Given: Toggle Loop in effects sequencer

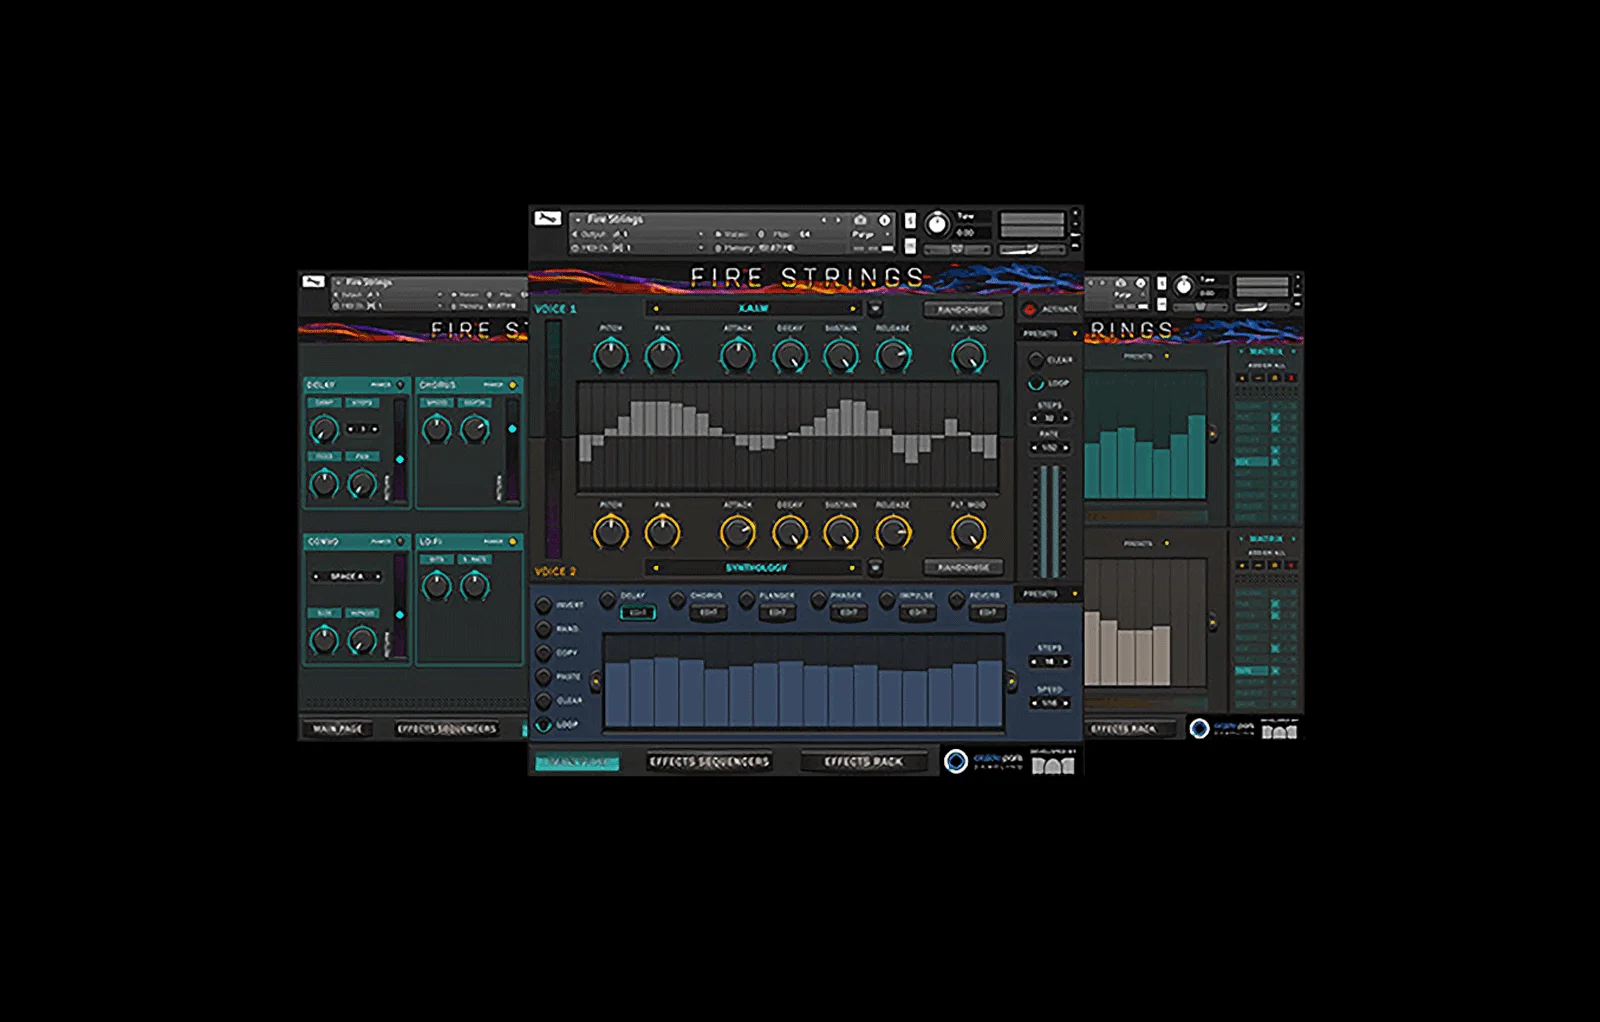Looking at the screenshot, I should point(544,725).
